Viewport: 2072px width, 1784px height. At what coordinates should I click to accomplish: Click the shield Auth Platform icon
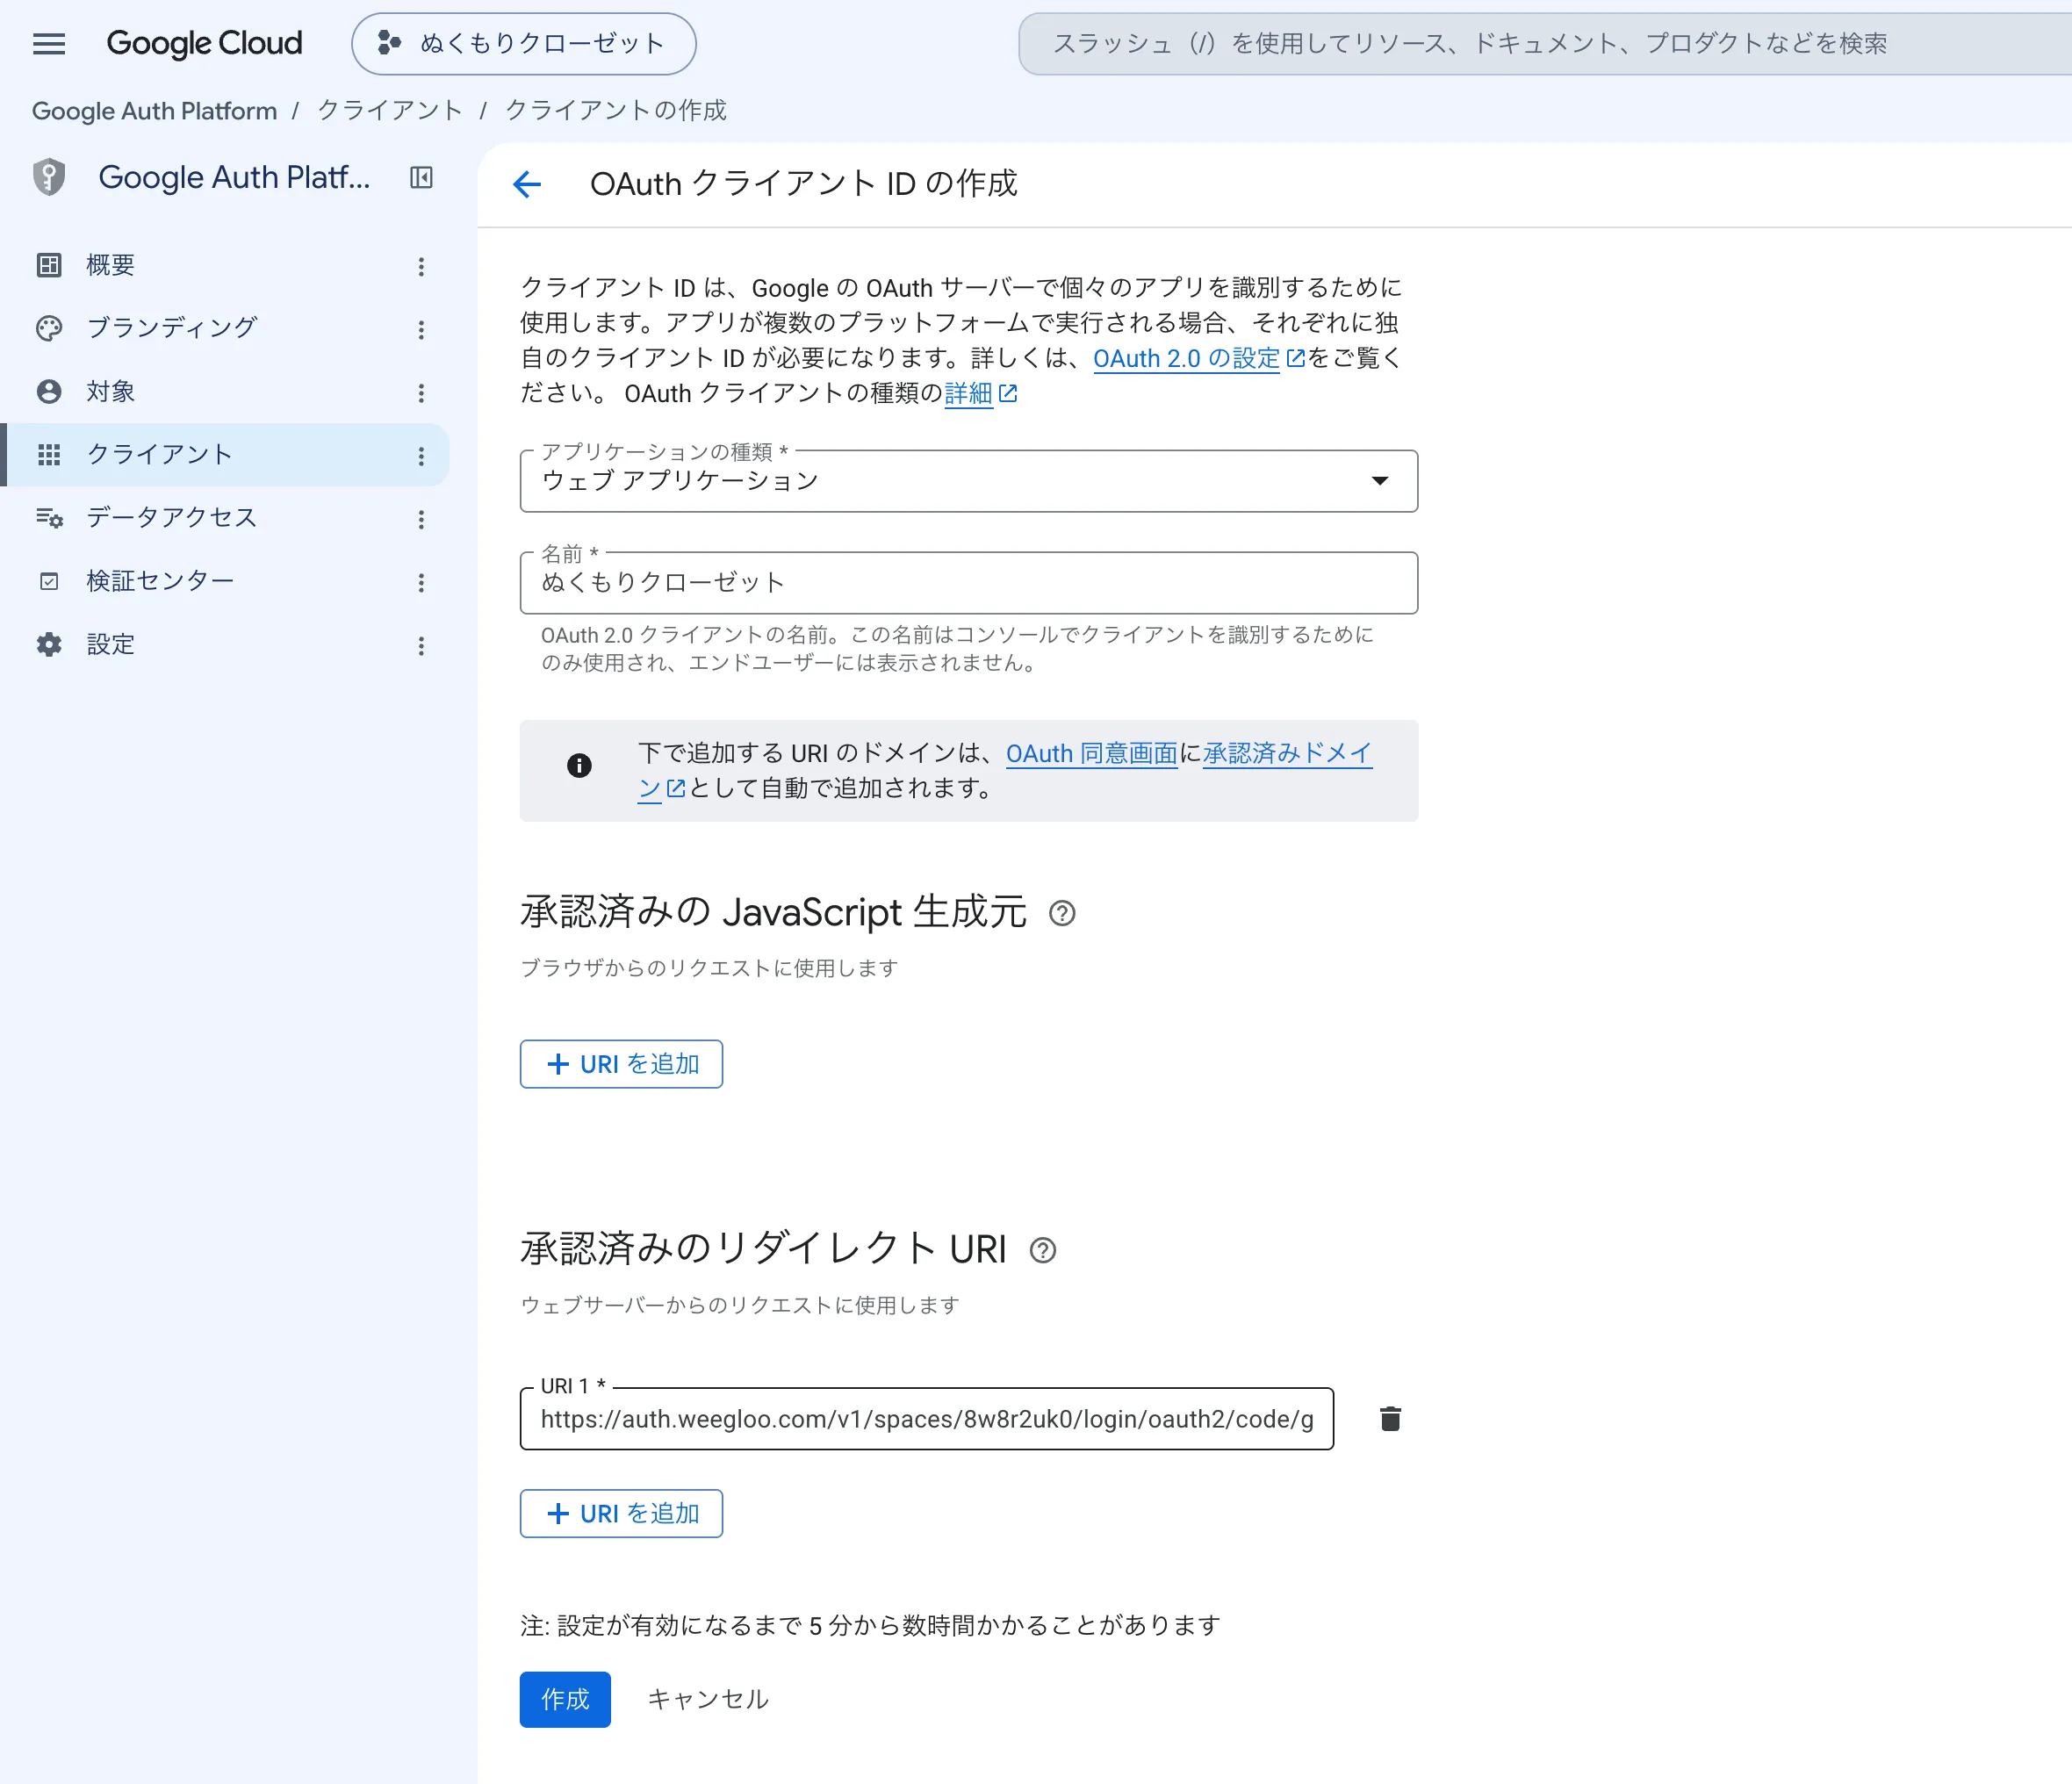pos(49,177)
